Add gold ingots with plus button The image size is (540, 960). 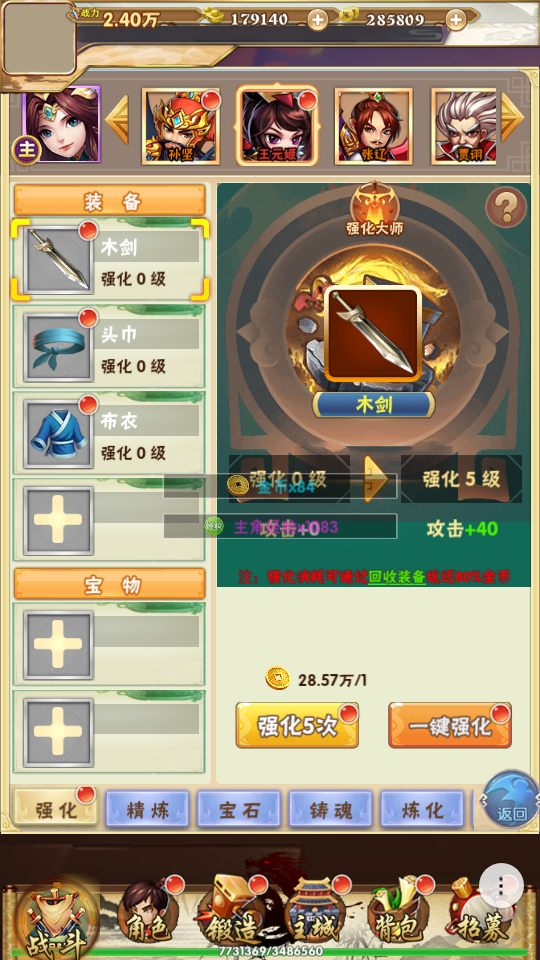[317, 20]
